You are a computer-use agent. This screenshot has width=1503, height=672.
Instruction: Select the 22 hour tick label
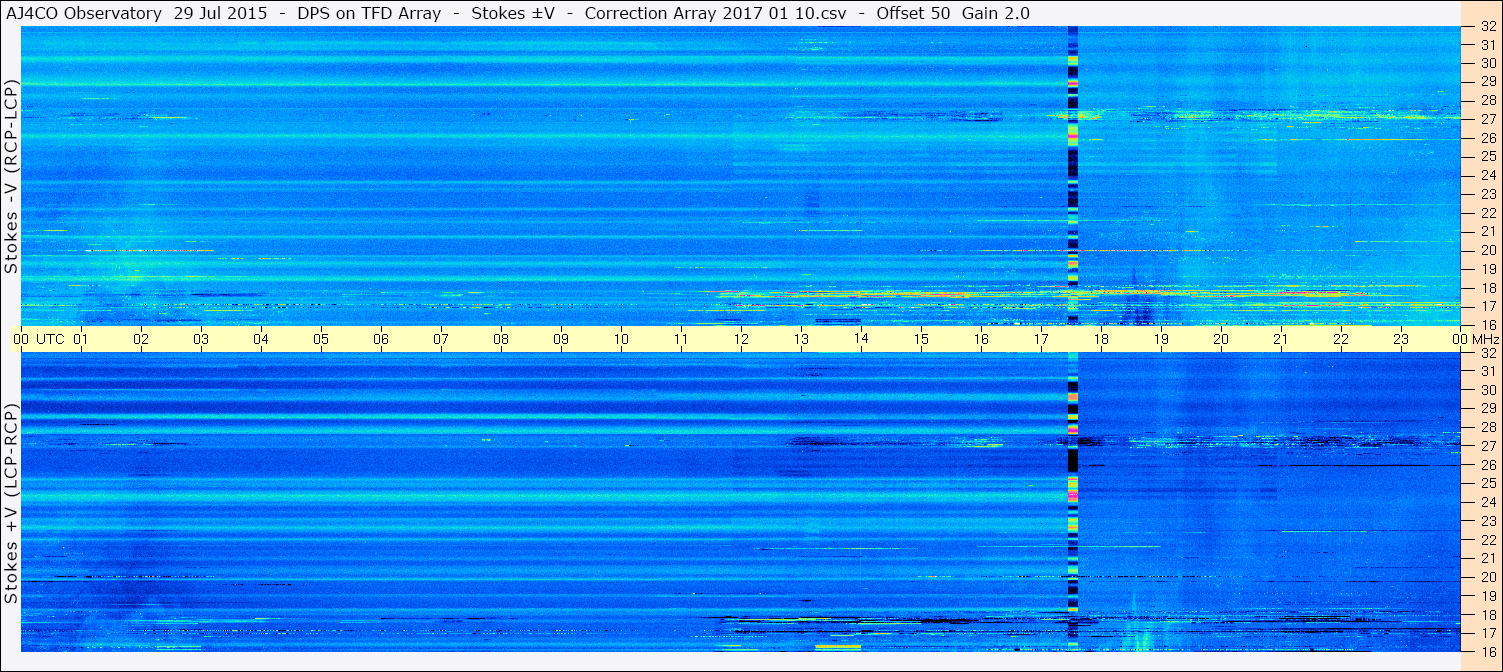click(x=1341, y=340)
